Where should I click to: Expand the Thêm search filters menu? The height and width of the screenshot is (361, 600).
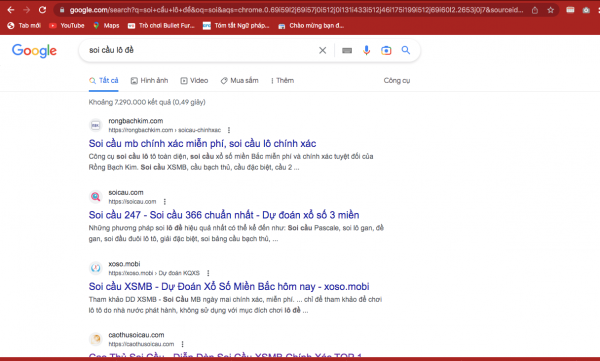point(282,81)
